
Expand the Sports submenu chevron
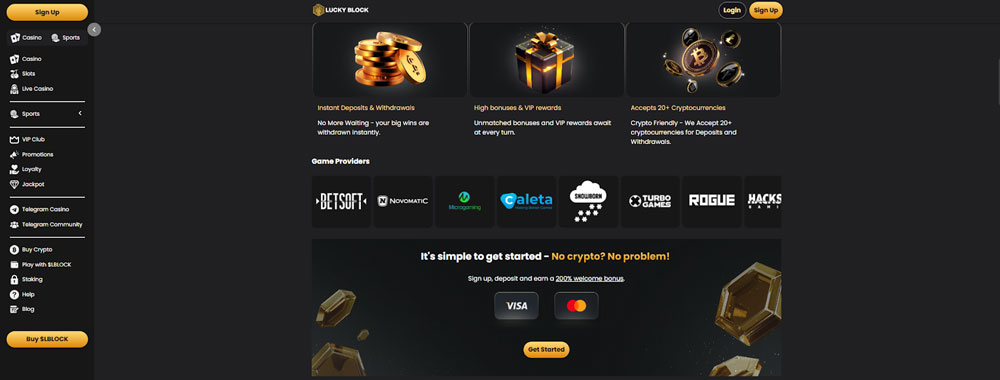click(x=80, y=113)
